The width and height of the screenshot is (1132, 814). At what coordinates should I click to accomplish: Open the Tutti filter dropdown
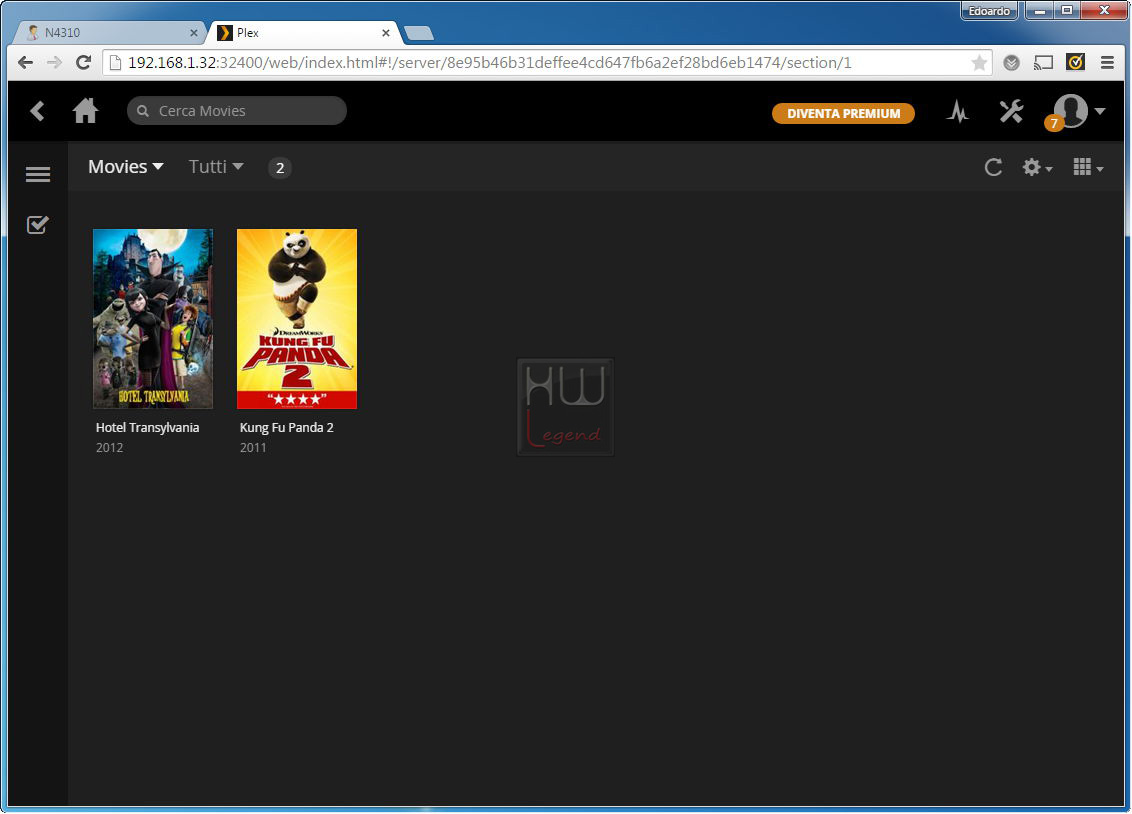(x=216, y=167)
